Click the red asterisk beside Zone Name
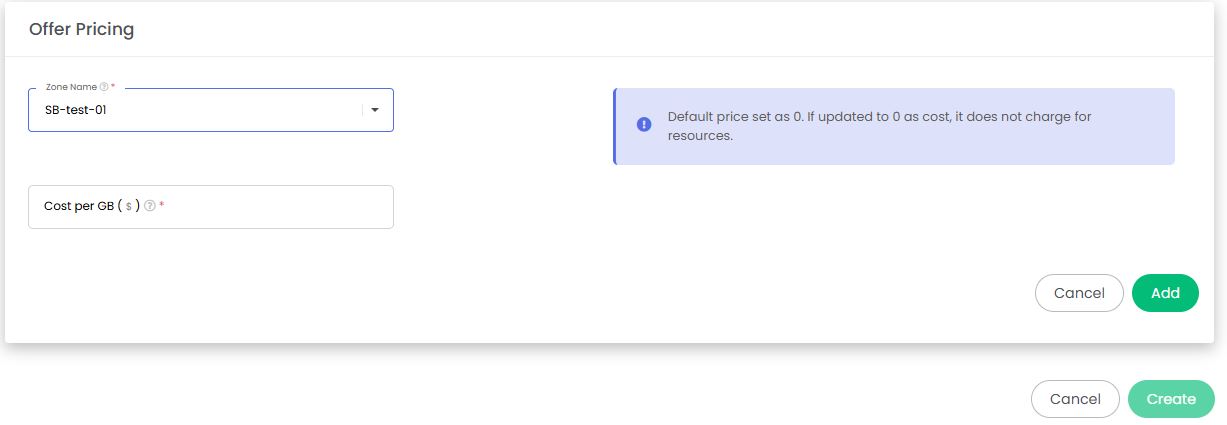This screenshot has height=425, width=1227. (x=113, y=86)
